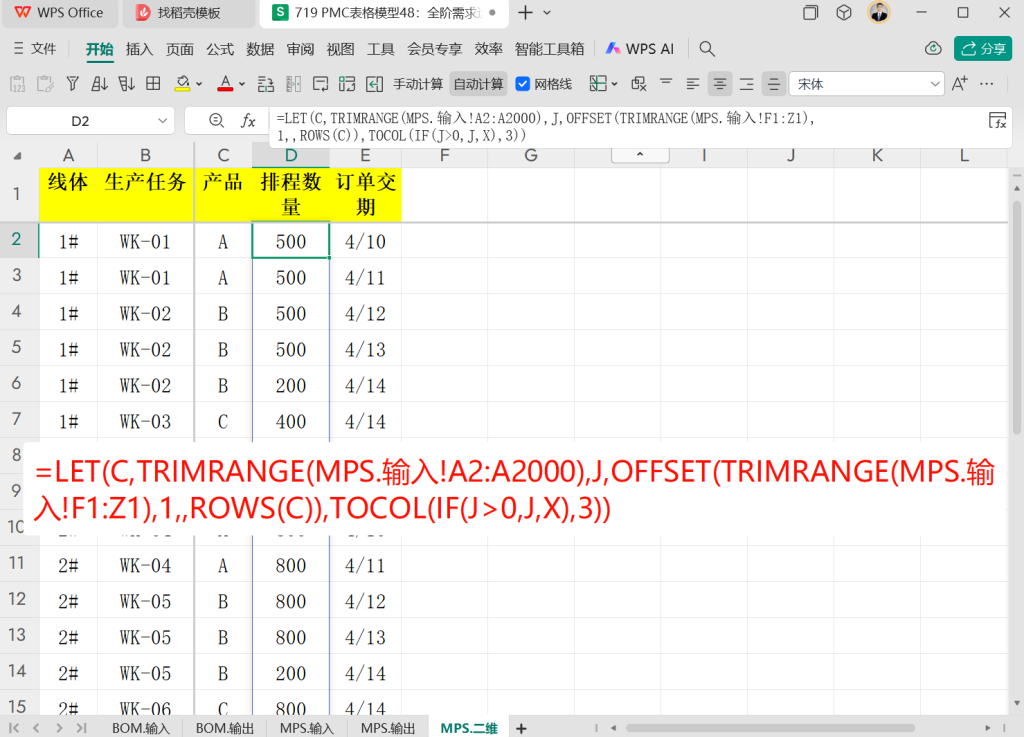
Task: Go to first sheet navigation arrow
Action: pyautogui.click(x=14, y=727)
